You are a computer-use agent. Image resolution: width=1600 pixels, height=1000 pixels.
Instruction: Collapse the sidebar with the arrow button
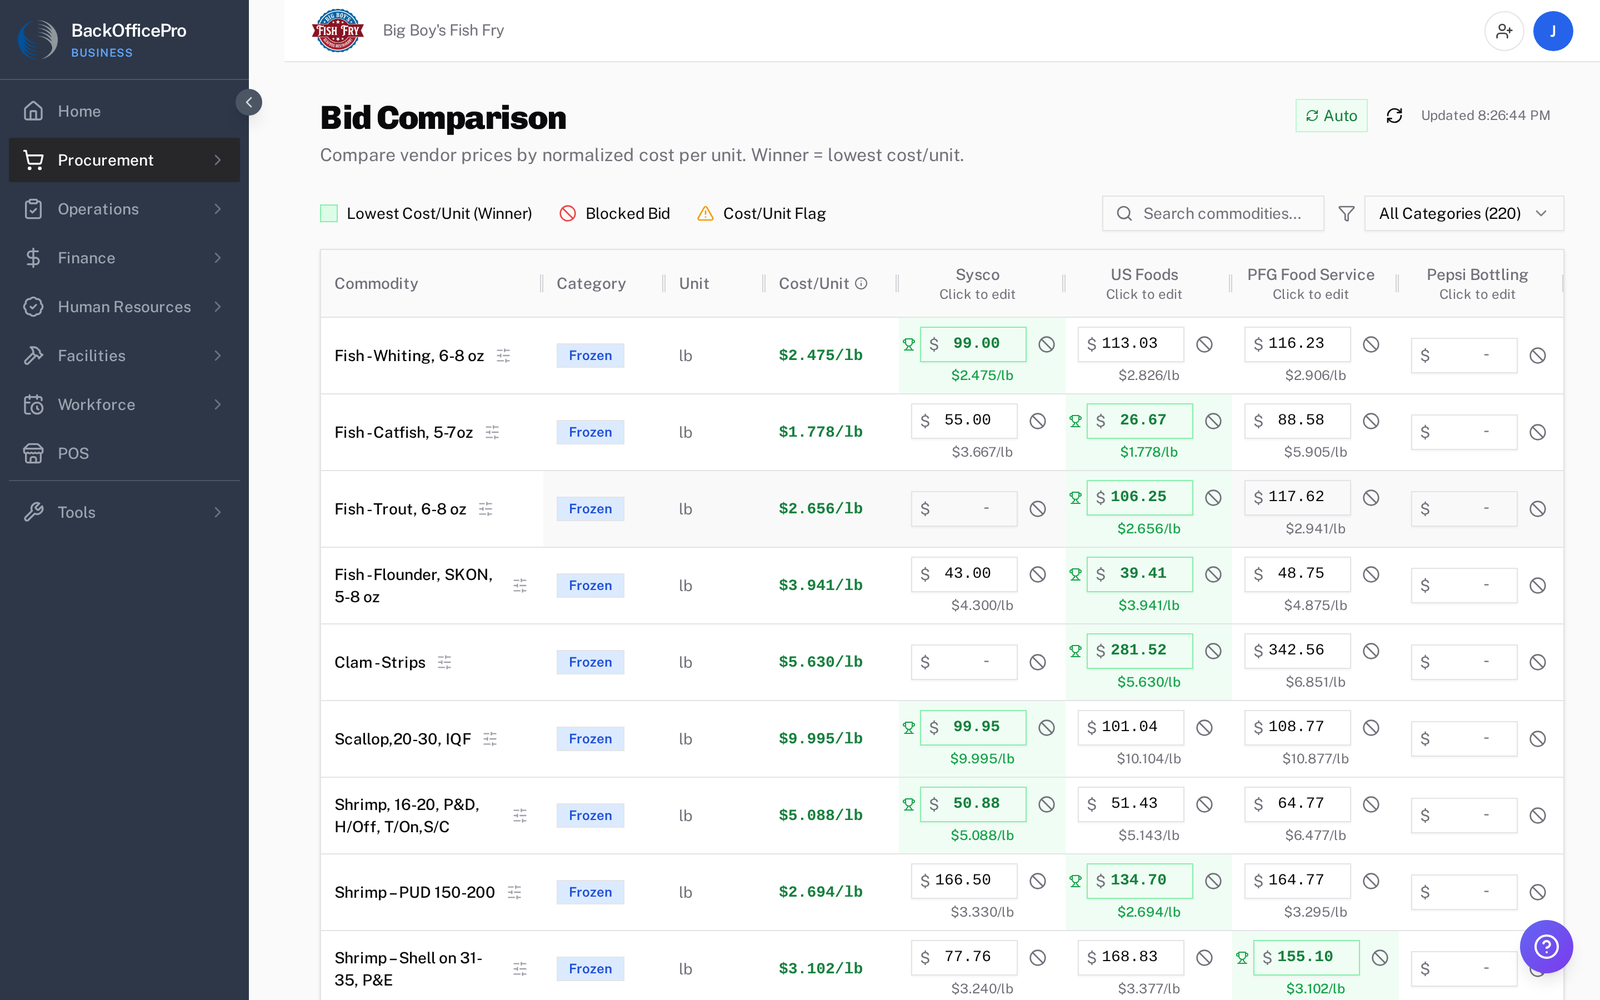click(249, 102)
